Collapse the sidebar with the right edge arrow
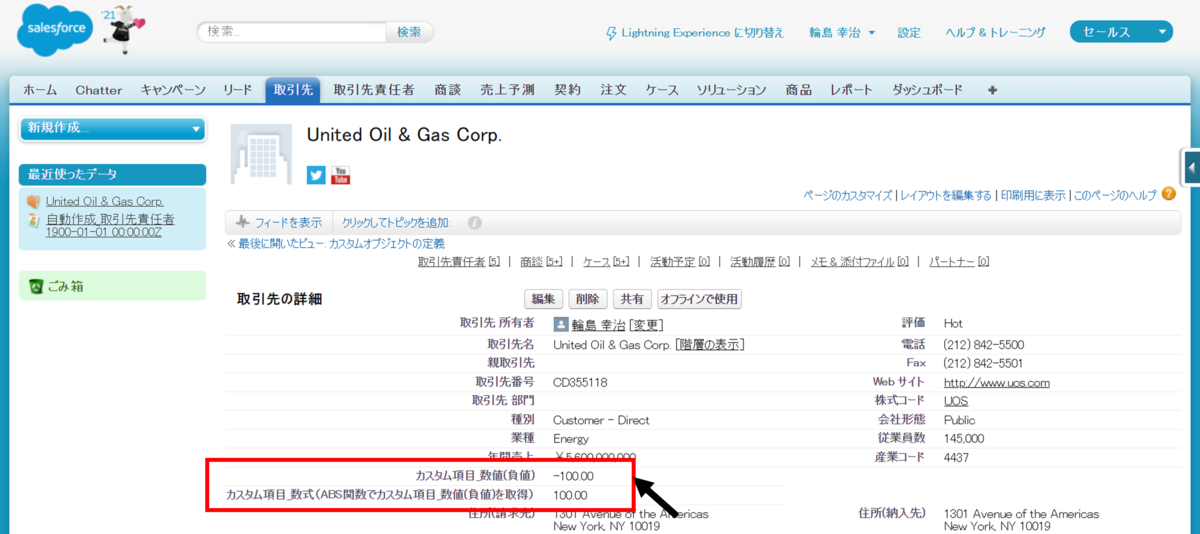1200x534 pixels. click(1190, 167)
